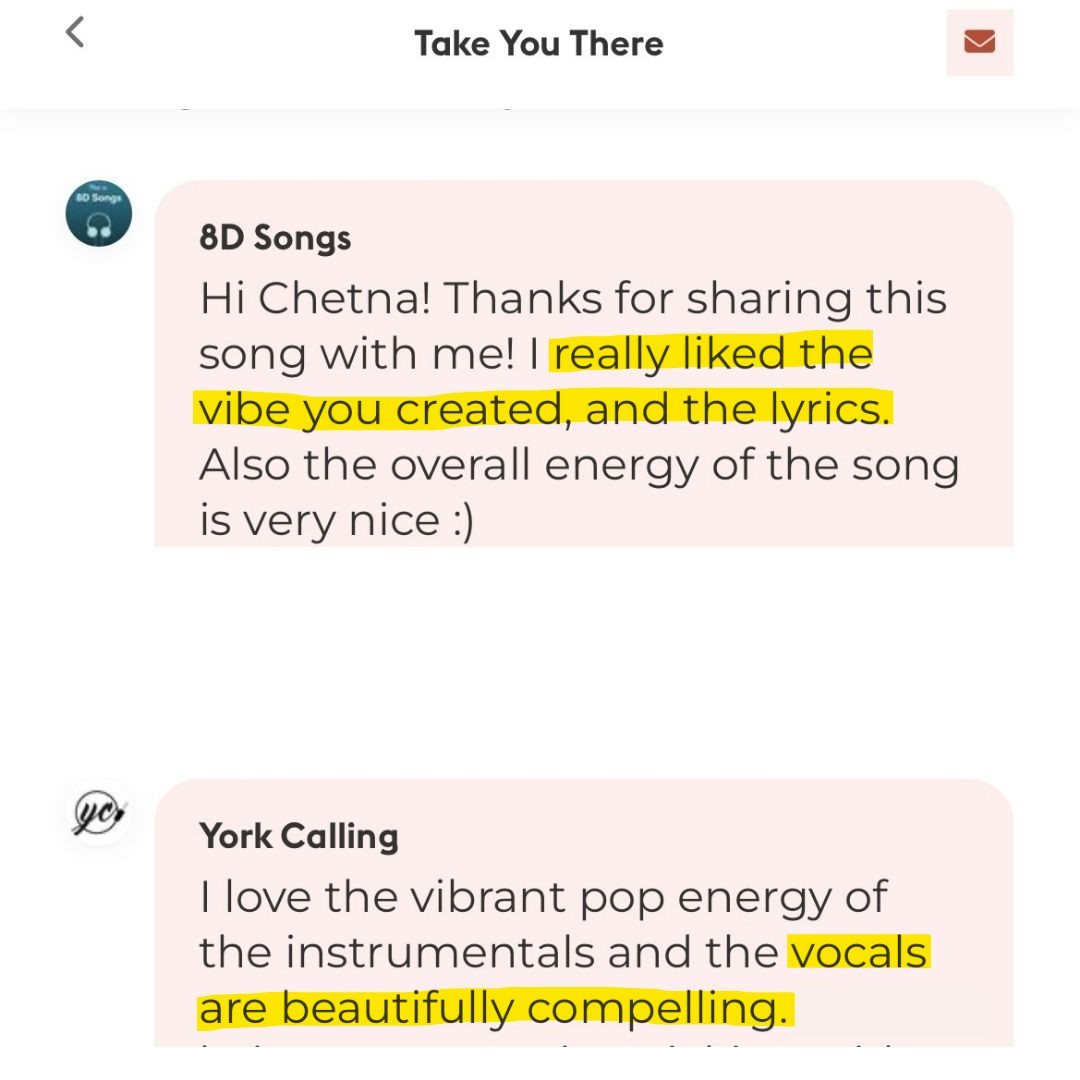Open the 8D Songs feedback message bubble
This screenshot has height=1080, width=1080.
point(583,364)
